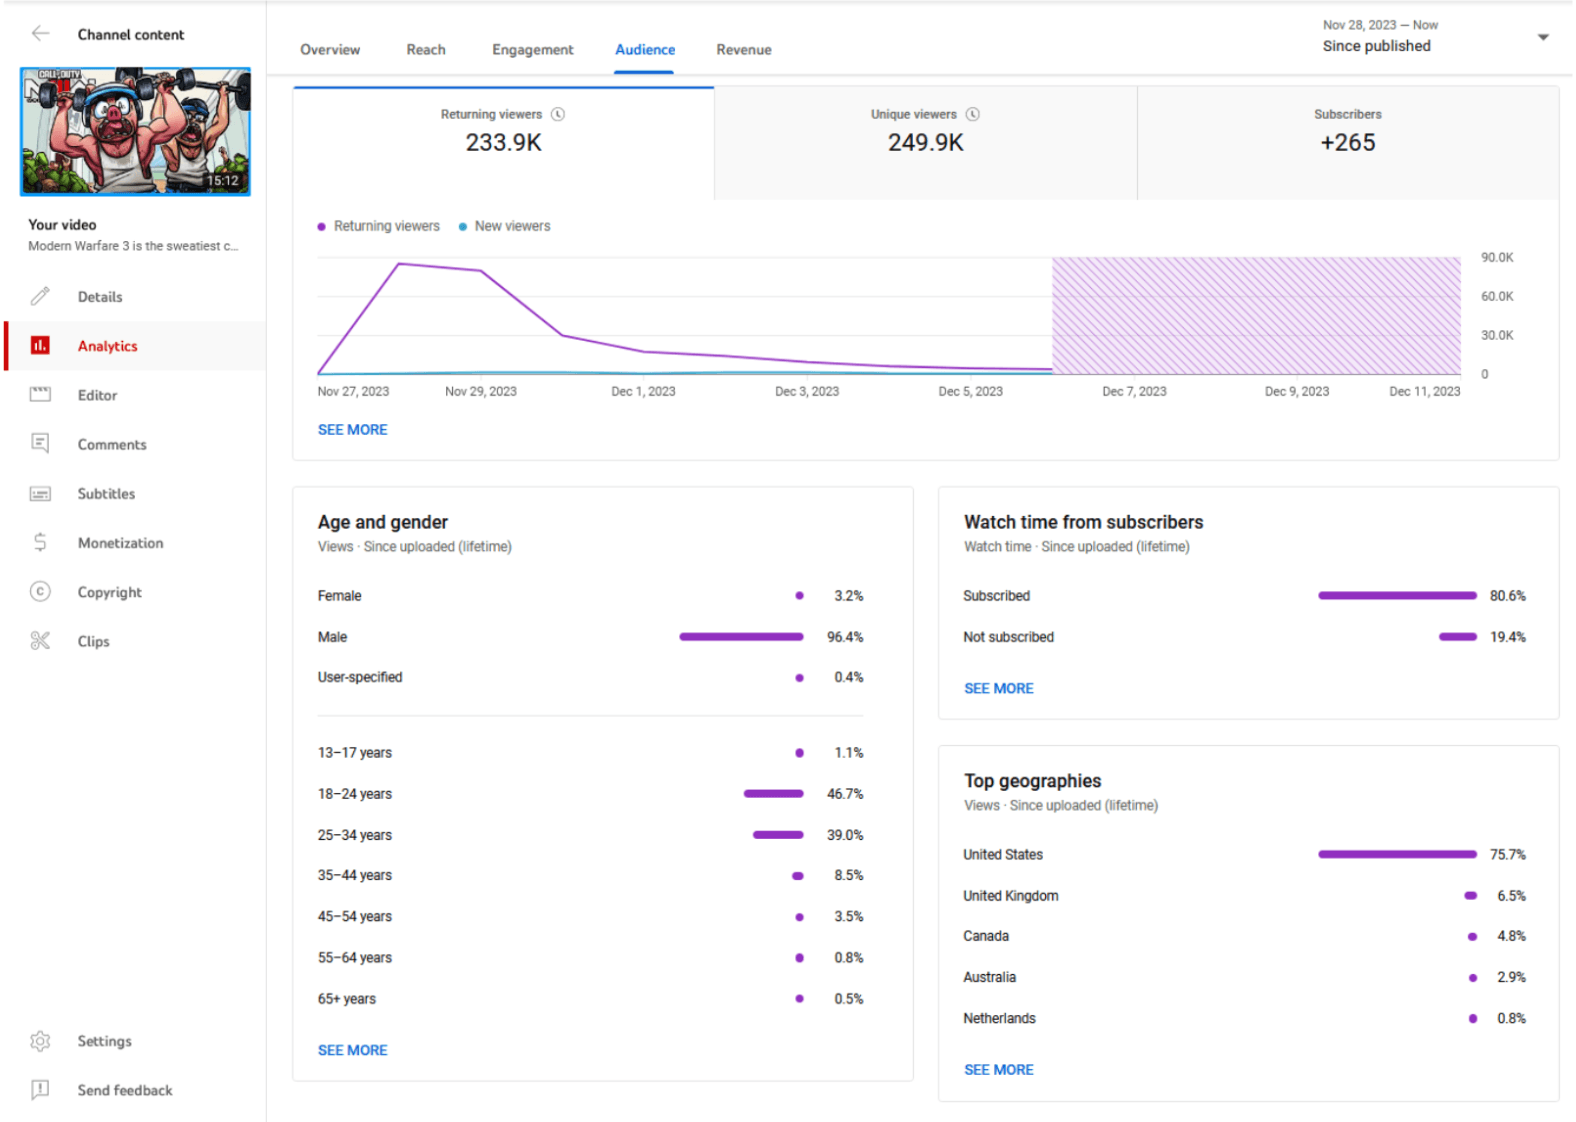Open Details via the pencil icon
This screenshot has width=1576, height=1122.
coord(40,297)
